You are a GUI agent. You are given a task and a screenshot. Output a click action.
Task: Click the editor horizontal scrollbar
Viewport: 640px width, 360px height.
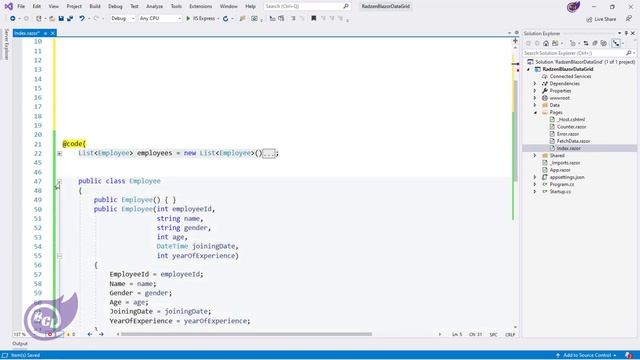click(x=247, y=334)
